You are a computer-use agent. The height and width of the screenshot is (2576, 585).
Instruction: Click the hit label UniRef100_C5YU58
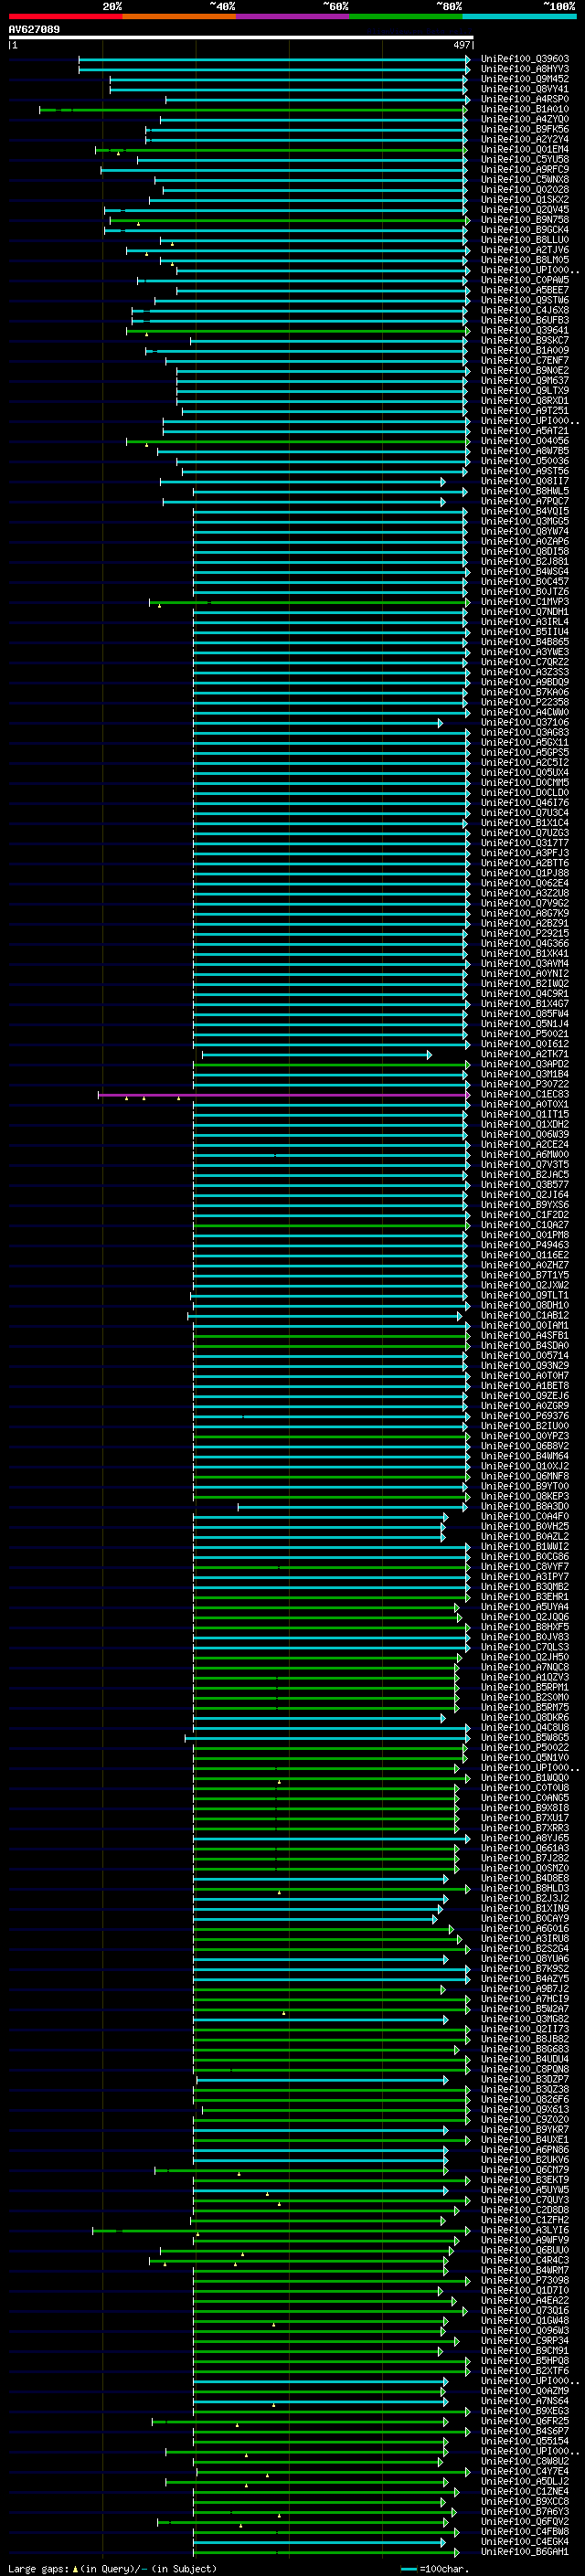click(x=525, y=159)
